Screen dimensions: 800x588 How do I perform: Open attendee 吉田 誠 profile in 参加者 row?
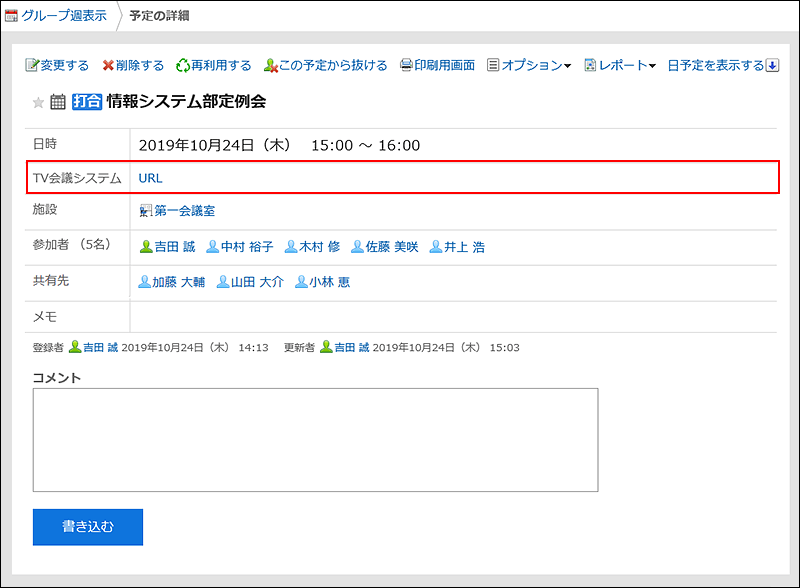[x=174, y=247]
